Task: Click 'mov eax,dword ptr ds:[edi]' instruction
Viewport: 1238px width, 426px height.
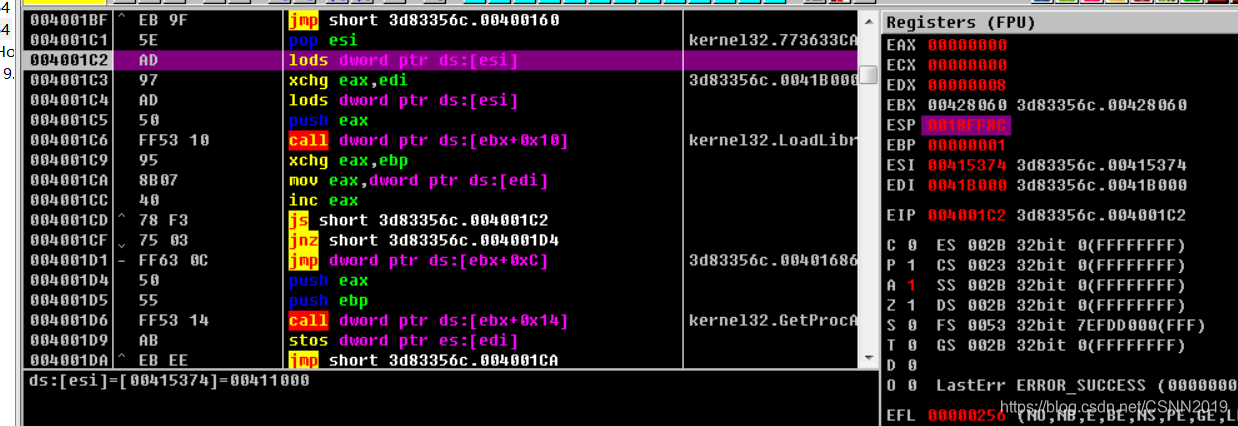Action: point(418,180)
